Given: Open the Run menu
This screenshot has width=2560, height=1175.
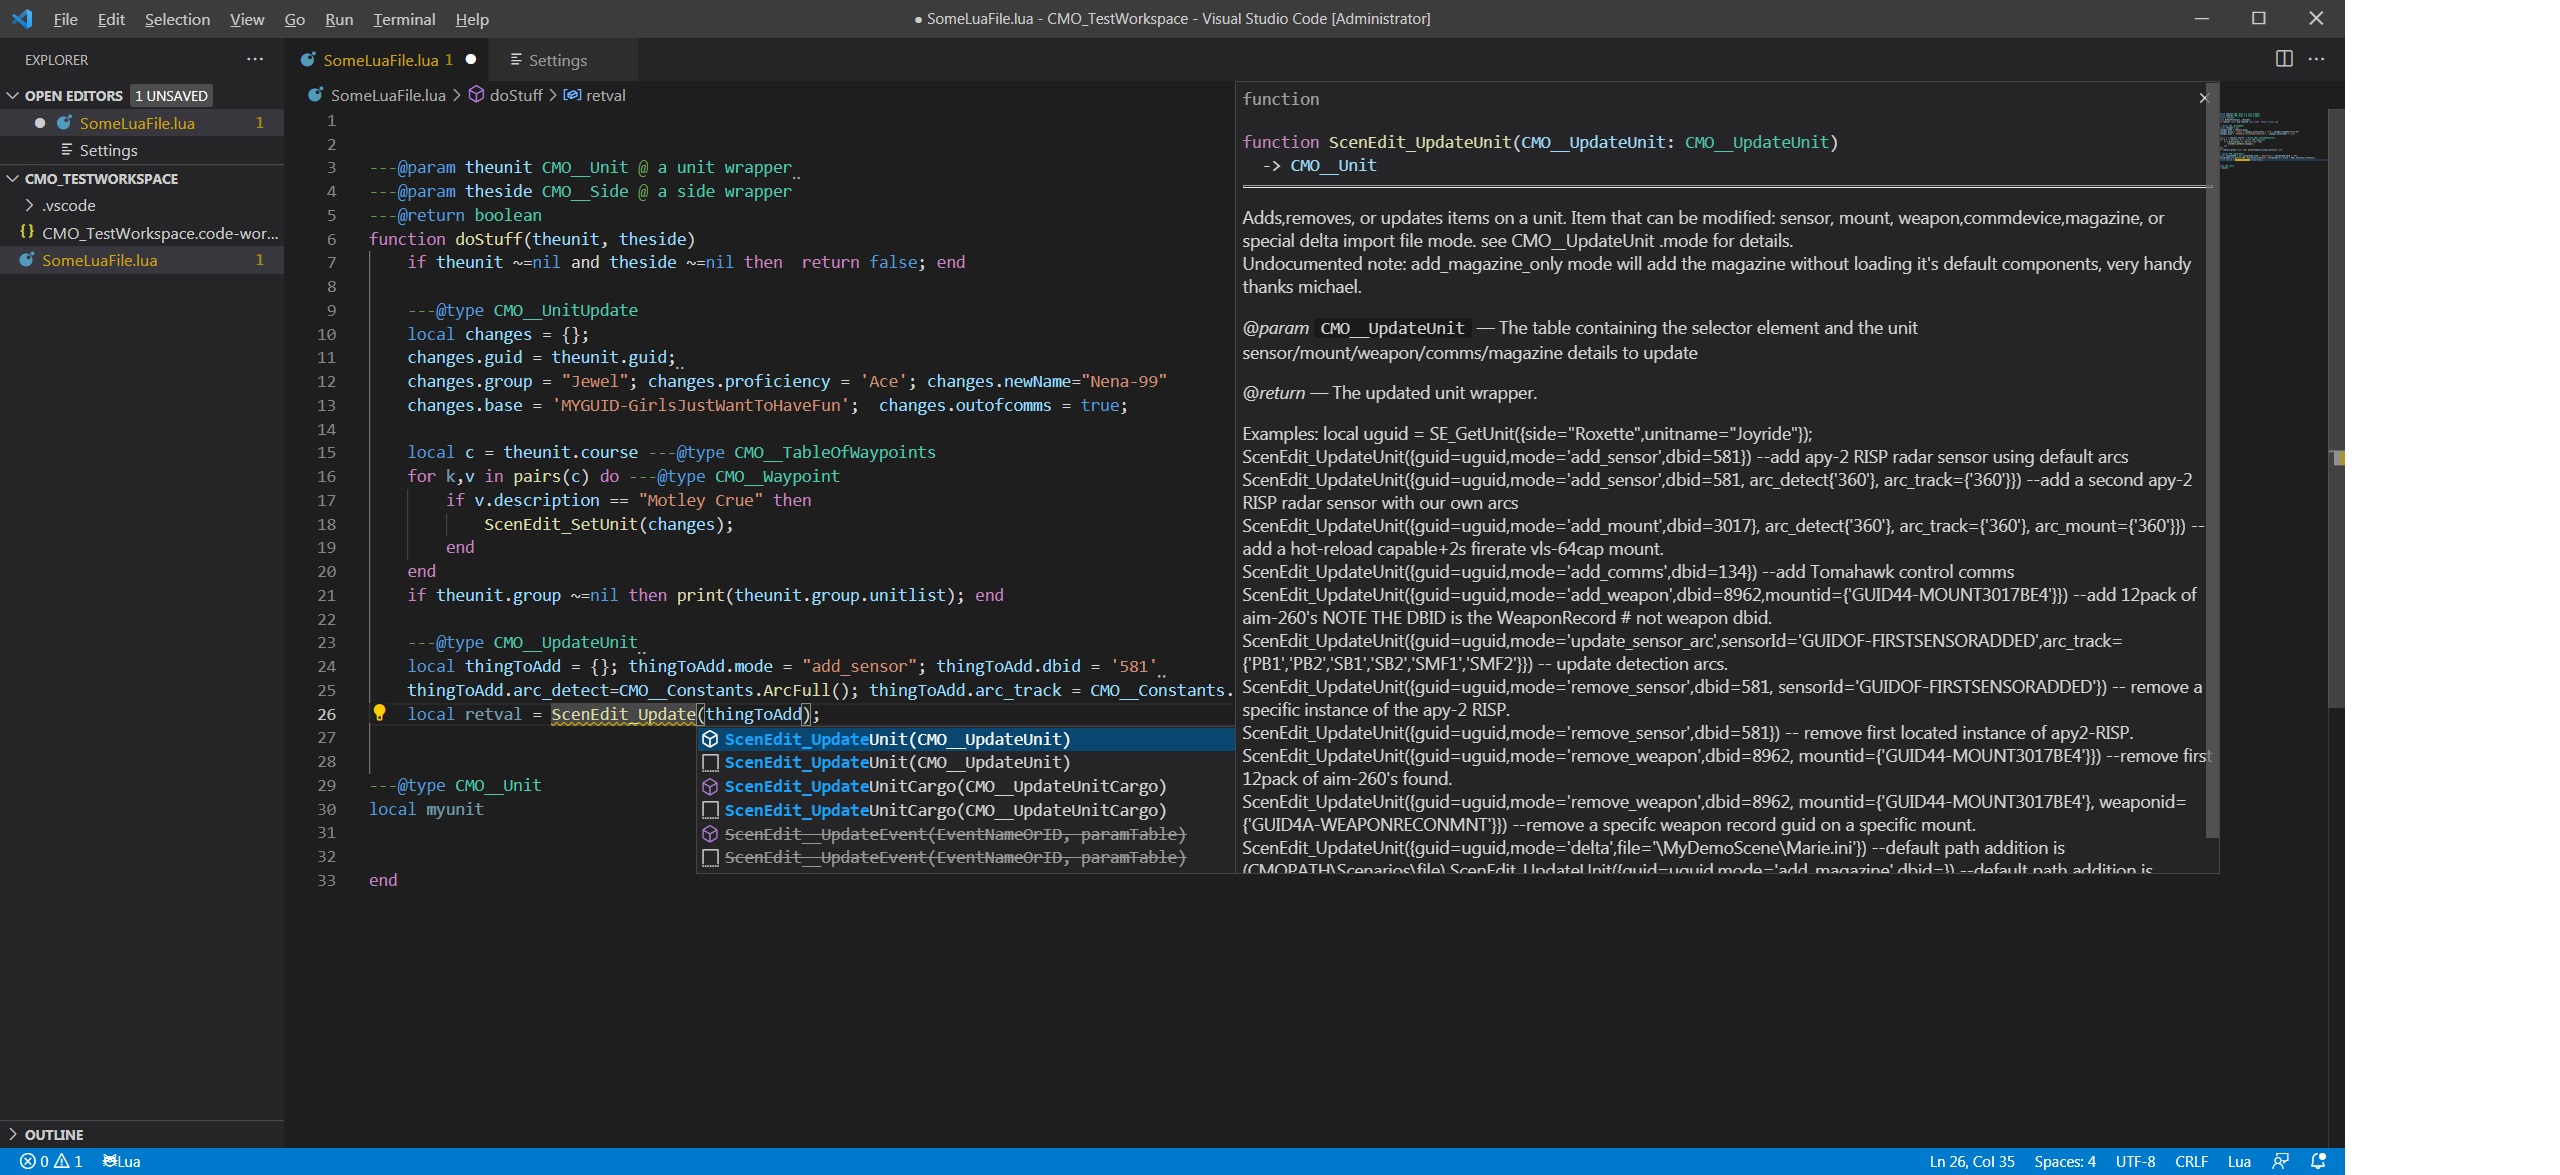Looking at the screenshot, I should point(339,19).
